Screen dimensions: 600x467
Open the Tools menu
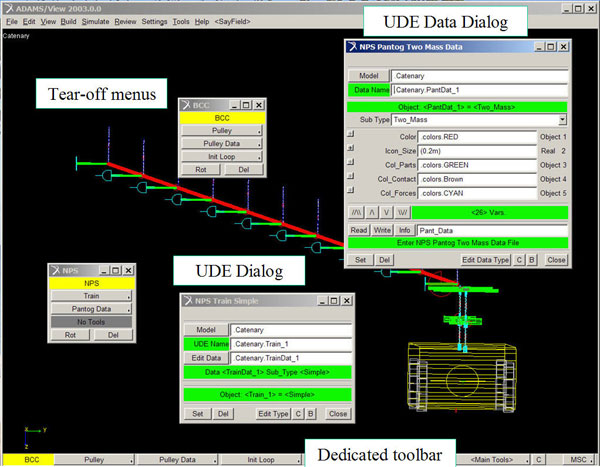point(181,22)
